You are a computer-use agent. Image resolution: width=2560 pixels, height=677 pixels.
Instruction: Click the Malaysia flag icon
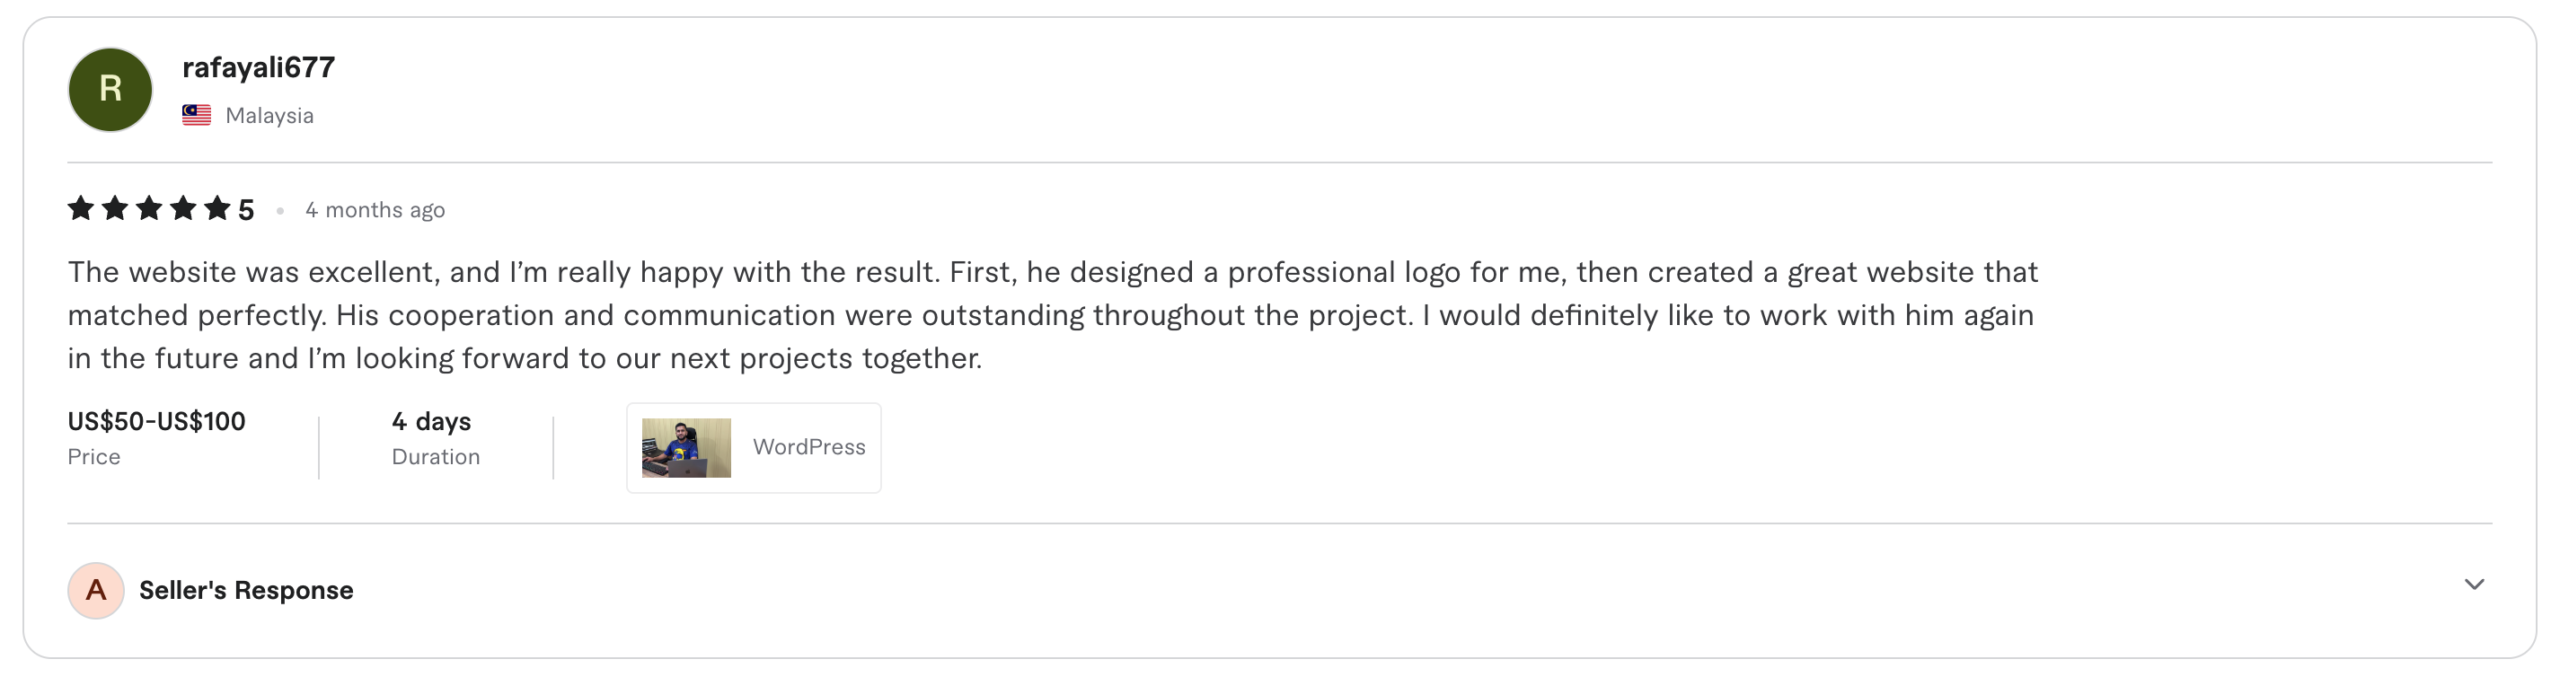(197, 115)
